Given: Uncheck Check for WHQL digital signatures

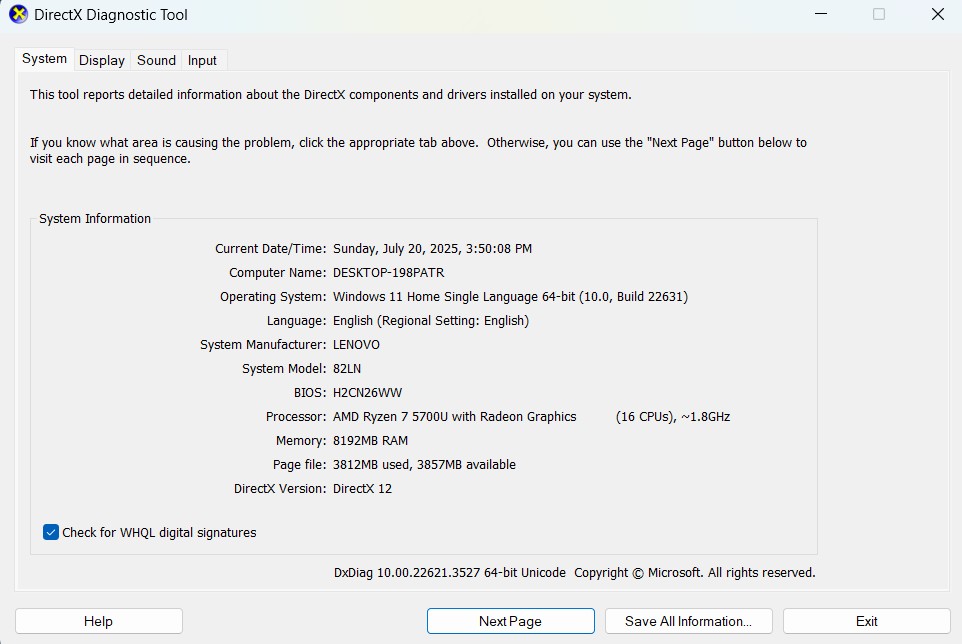Looking at the screenshot, I should 50,532.
